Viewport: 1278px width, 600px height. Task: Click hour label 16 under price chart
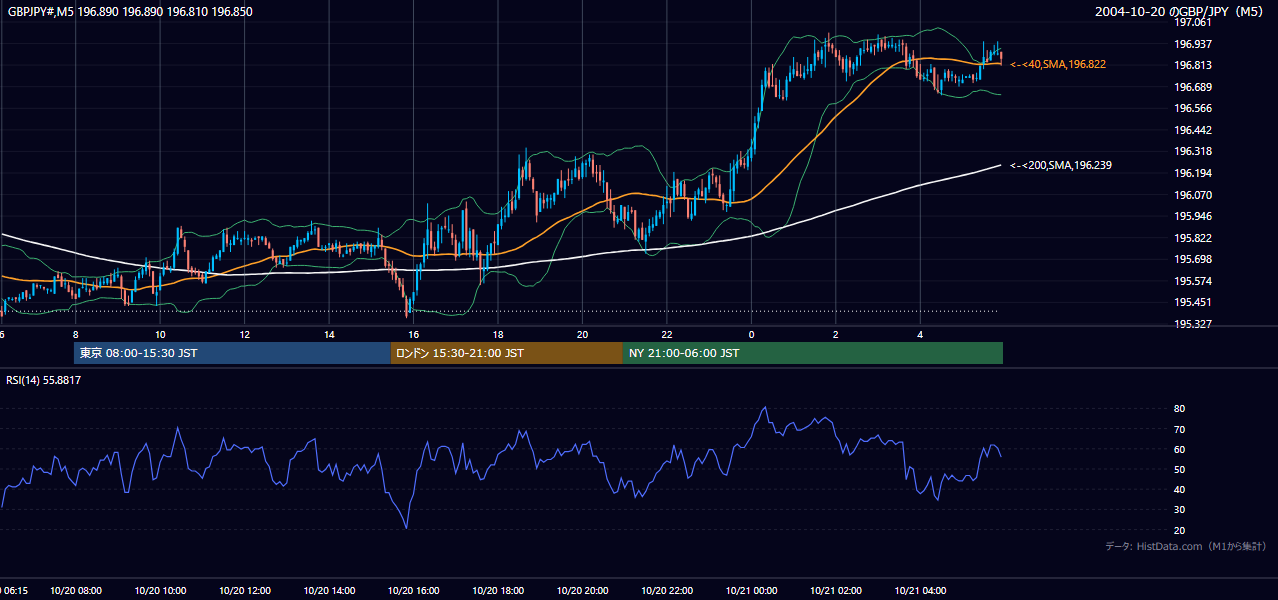[x=413, y=334]
